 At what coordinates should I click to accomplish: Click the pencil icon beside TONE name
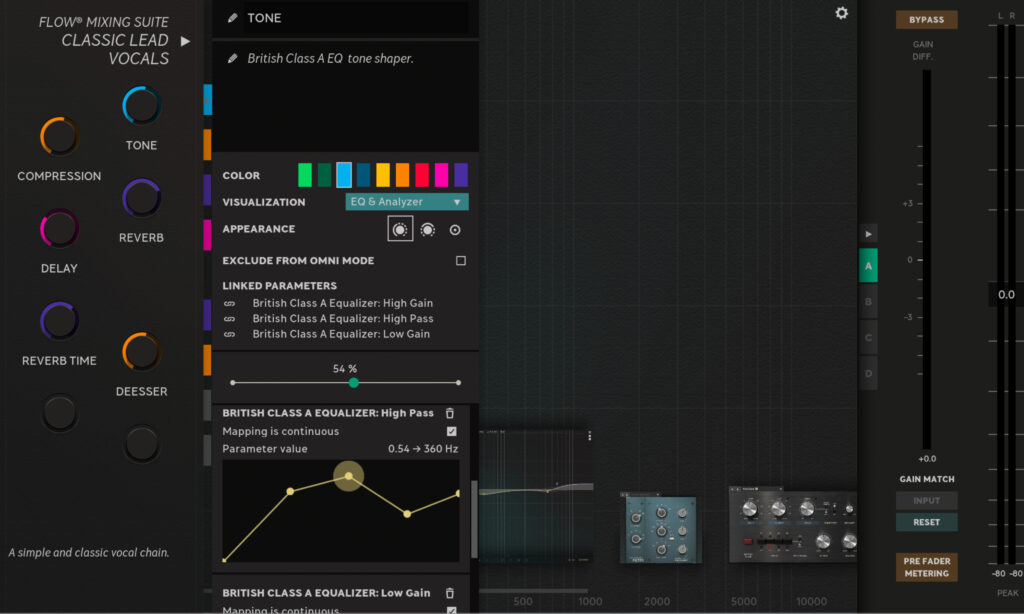[232, 18]
